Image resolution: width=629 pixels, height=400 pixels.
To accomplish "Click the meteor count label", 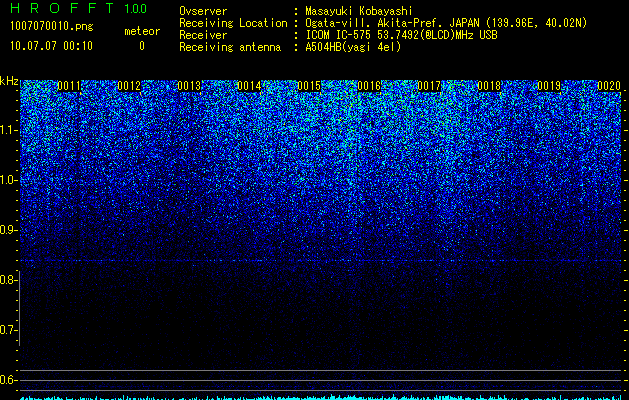I will coord(142,31).
